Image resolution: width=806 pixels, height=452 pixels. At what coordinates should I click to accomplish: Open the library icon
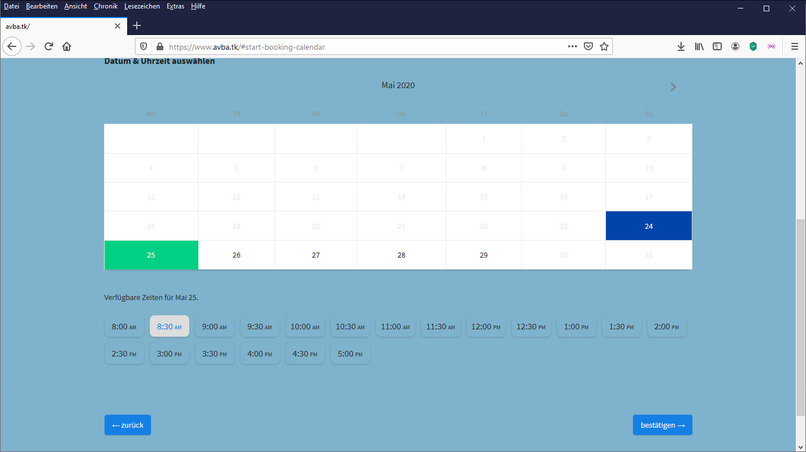pyautogui.click(x=699, y=46)
